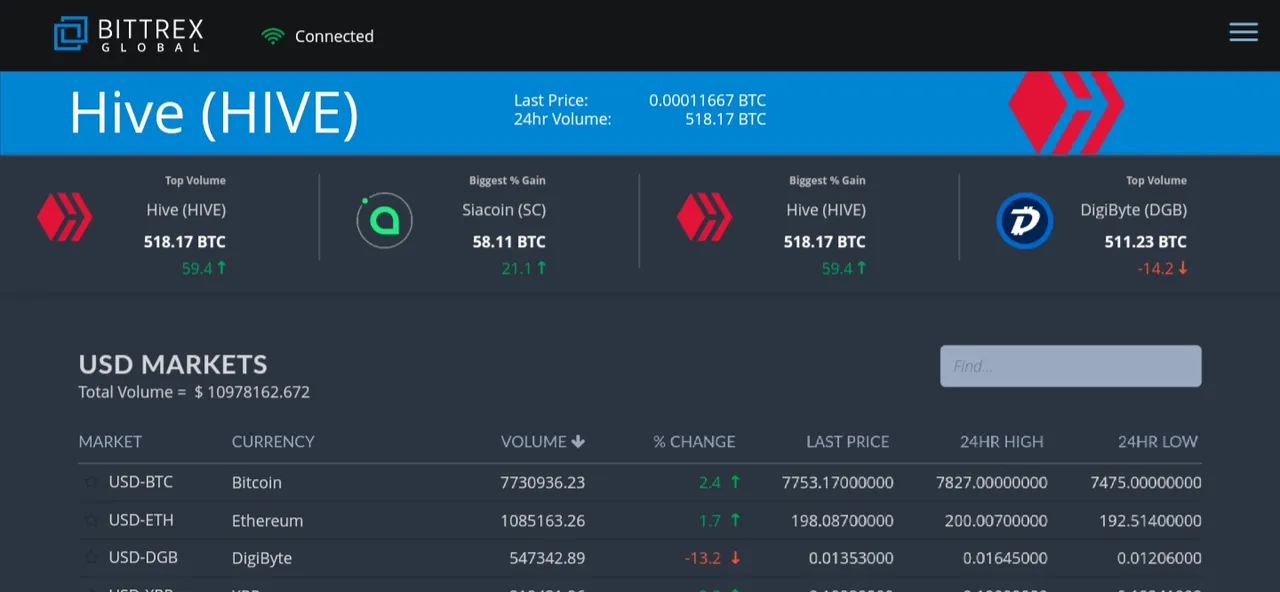Image resolution: width=1280 pixels, height=592 pixels.
Task: Click the USD MARKETS heading
Action: [x=173, y=364]
